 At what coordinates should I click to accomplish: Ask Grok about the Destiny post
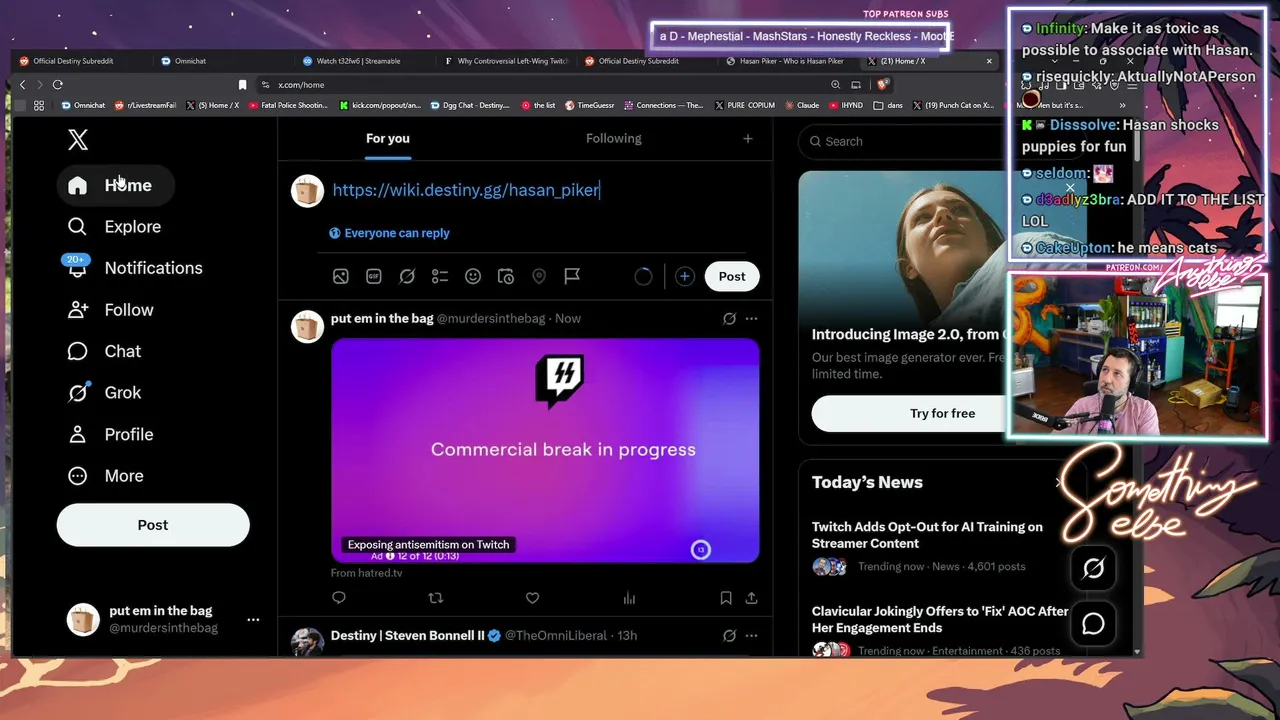729,636
